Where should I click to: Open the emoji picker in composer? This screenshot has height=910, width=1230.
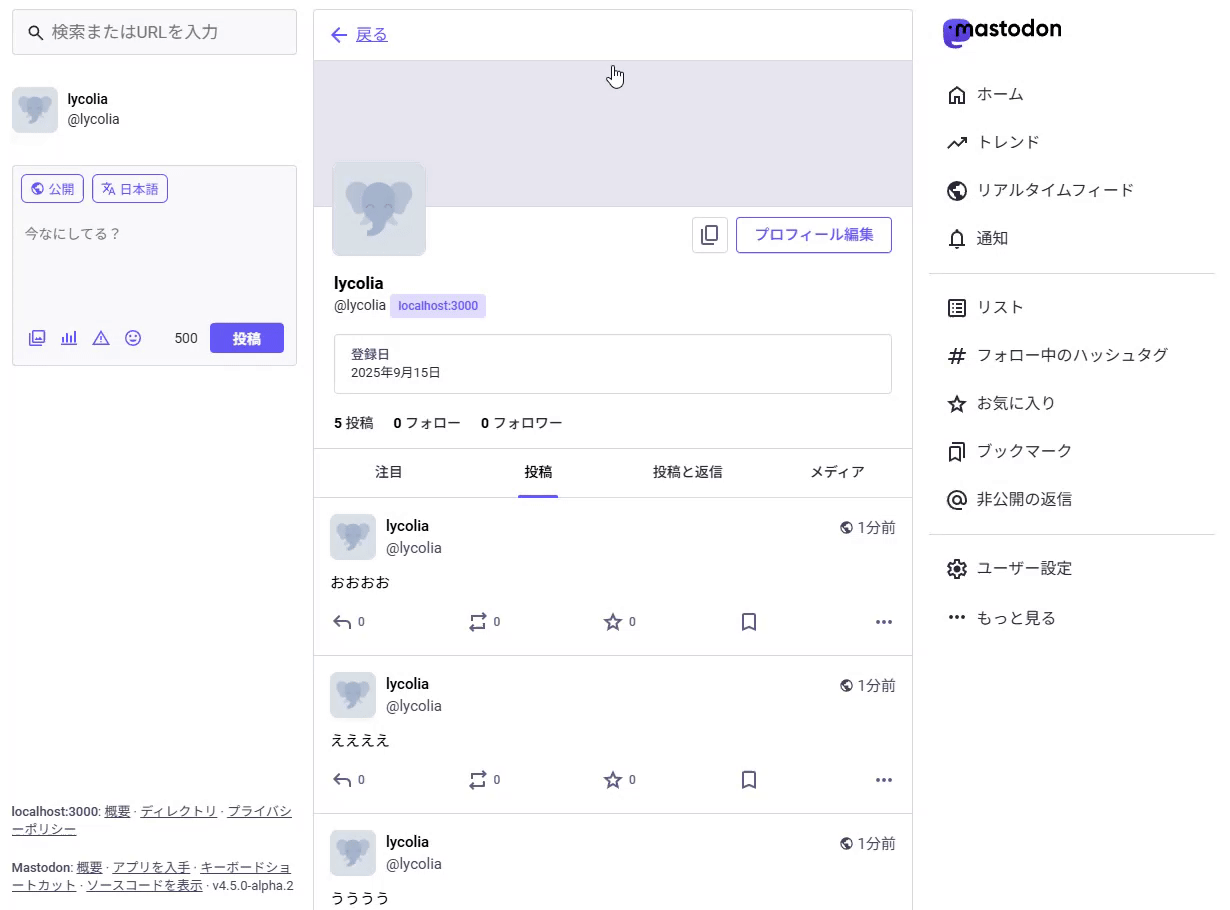(133, 338)
